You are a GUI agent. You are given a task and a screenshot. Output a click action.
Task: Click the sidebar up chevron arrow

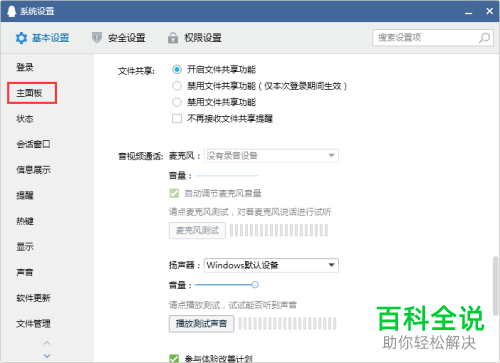click(47, 343)
